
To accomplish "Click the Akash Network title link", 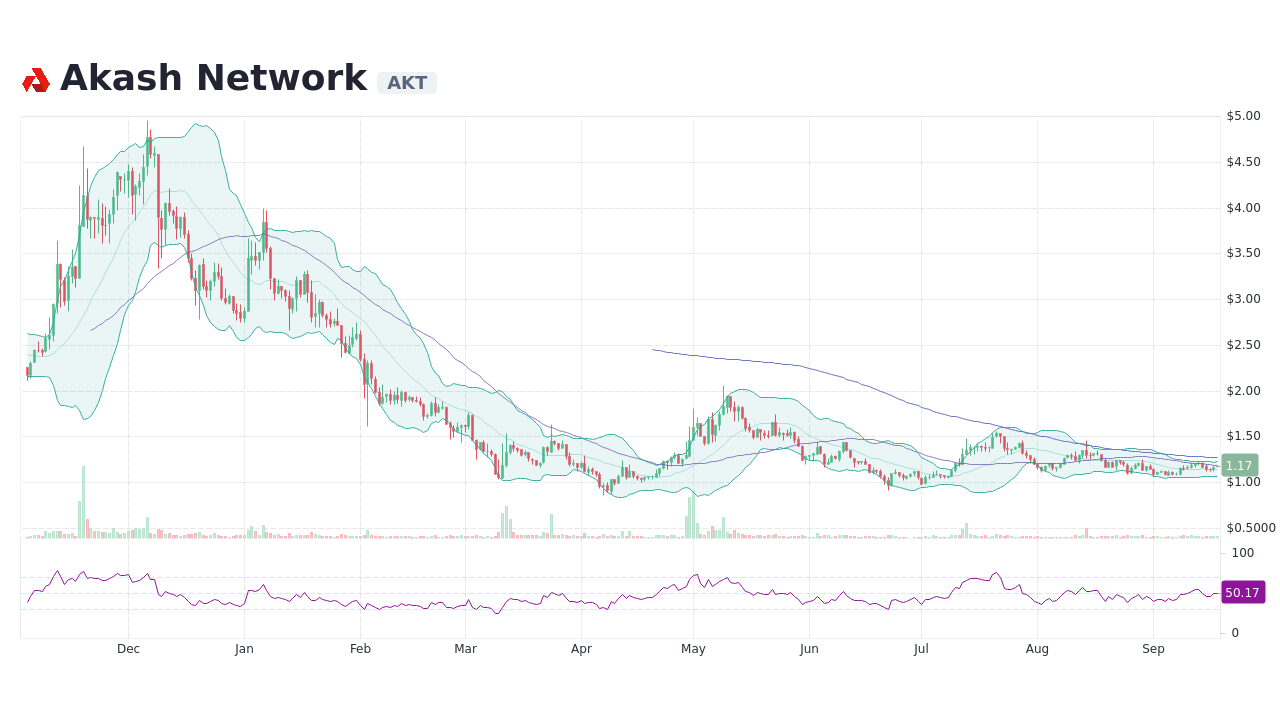I will [x=213, y=77].
